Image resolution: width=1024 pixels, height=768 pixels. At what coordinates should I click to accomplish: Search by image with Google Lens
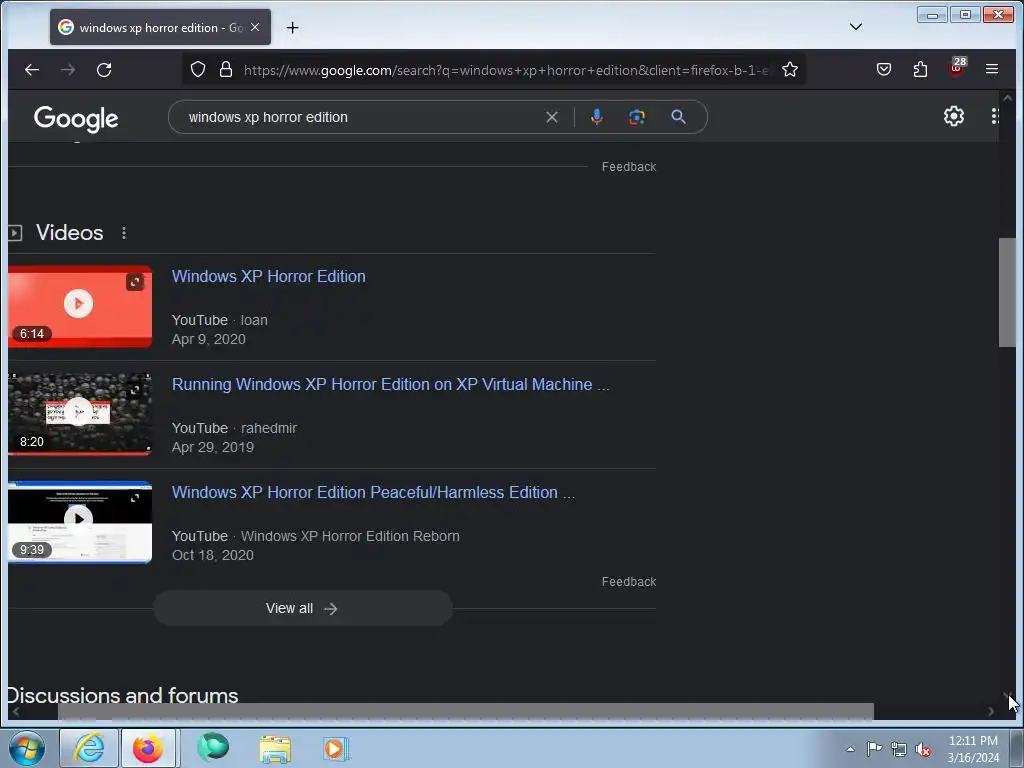point(637,117)
